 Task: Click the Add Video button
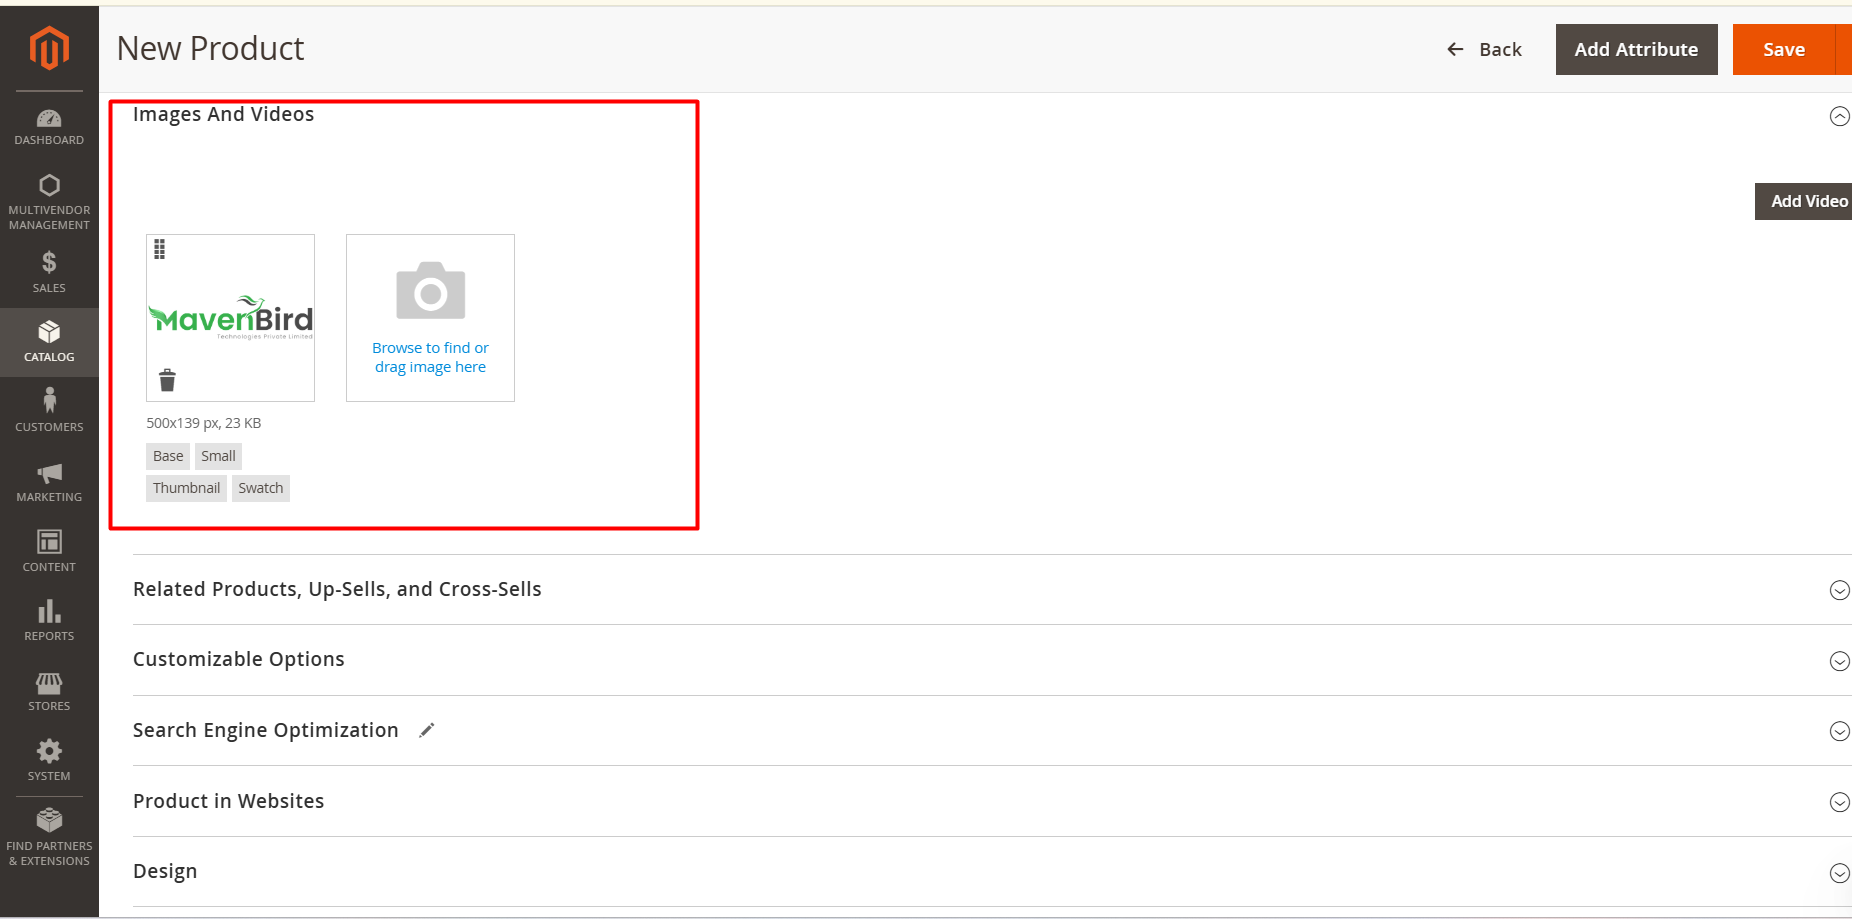point(1804,201)
